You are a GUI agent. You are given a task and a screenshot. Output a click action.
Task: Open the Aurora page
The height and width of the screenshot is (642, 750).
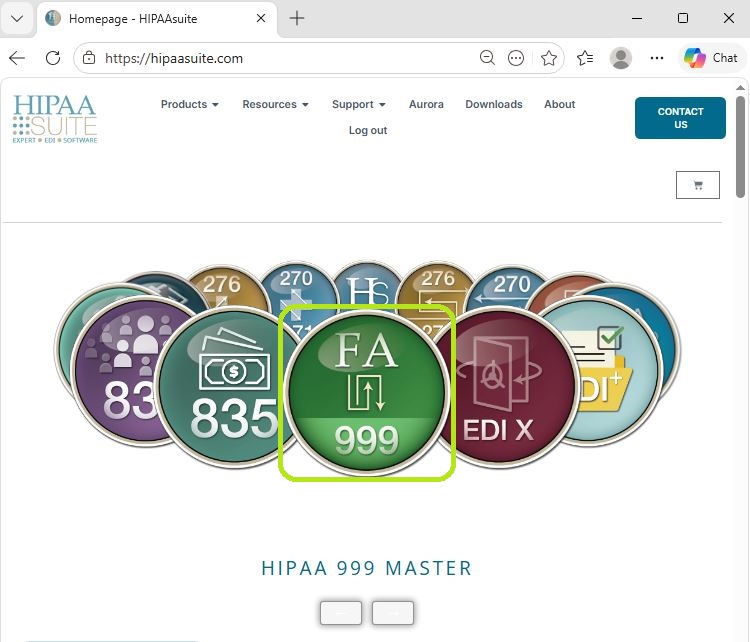[426, 104]
